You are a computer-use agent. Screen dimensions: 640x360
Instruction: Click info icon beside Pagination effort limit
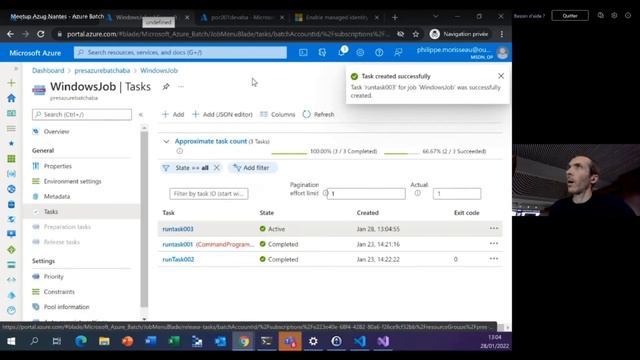coord(325,193)
